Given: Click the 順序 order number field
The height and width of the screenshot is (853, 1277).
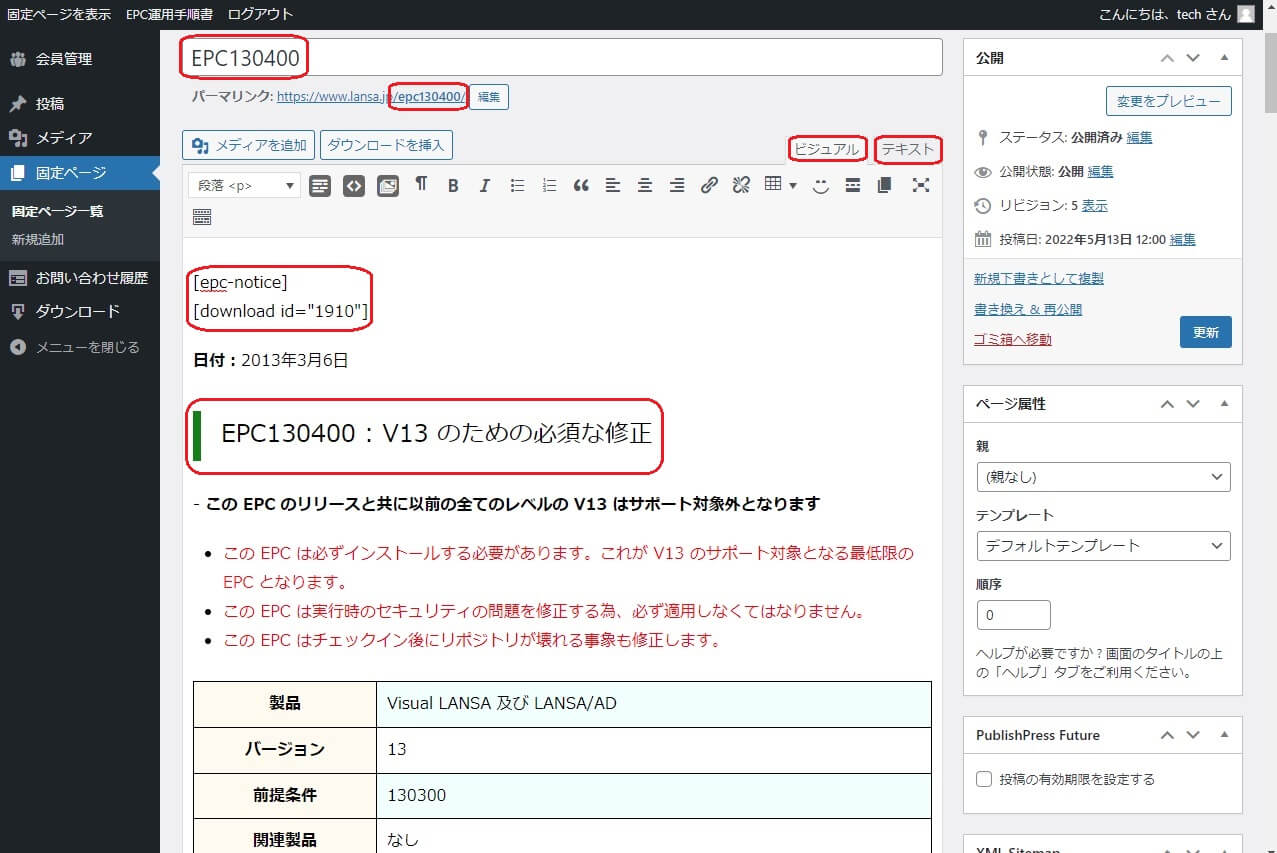Looking at the screenshot, I should [1014, 615].
